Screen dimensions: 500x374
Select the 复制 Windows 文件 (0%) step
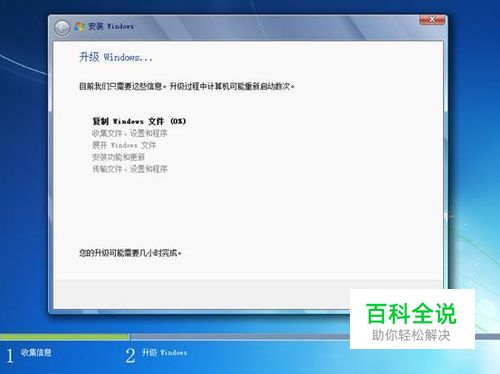(139, 121)
